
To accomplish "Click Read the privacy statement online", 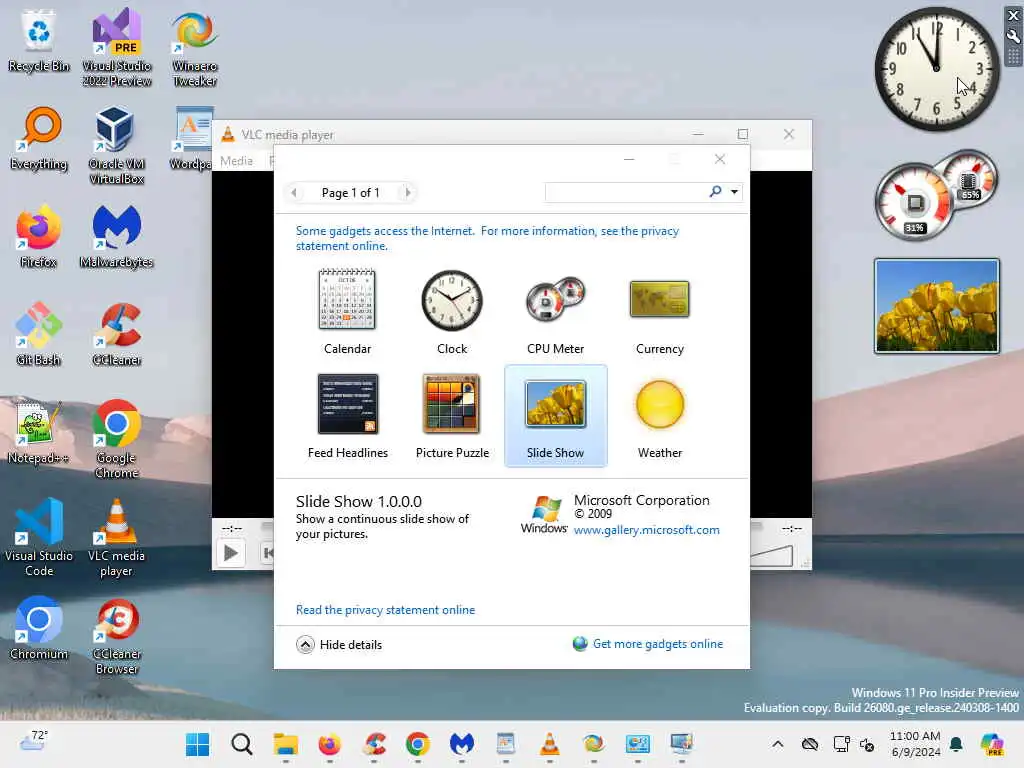I will pyautogui.click(x=385, y=609).
